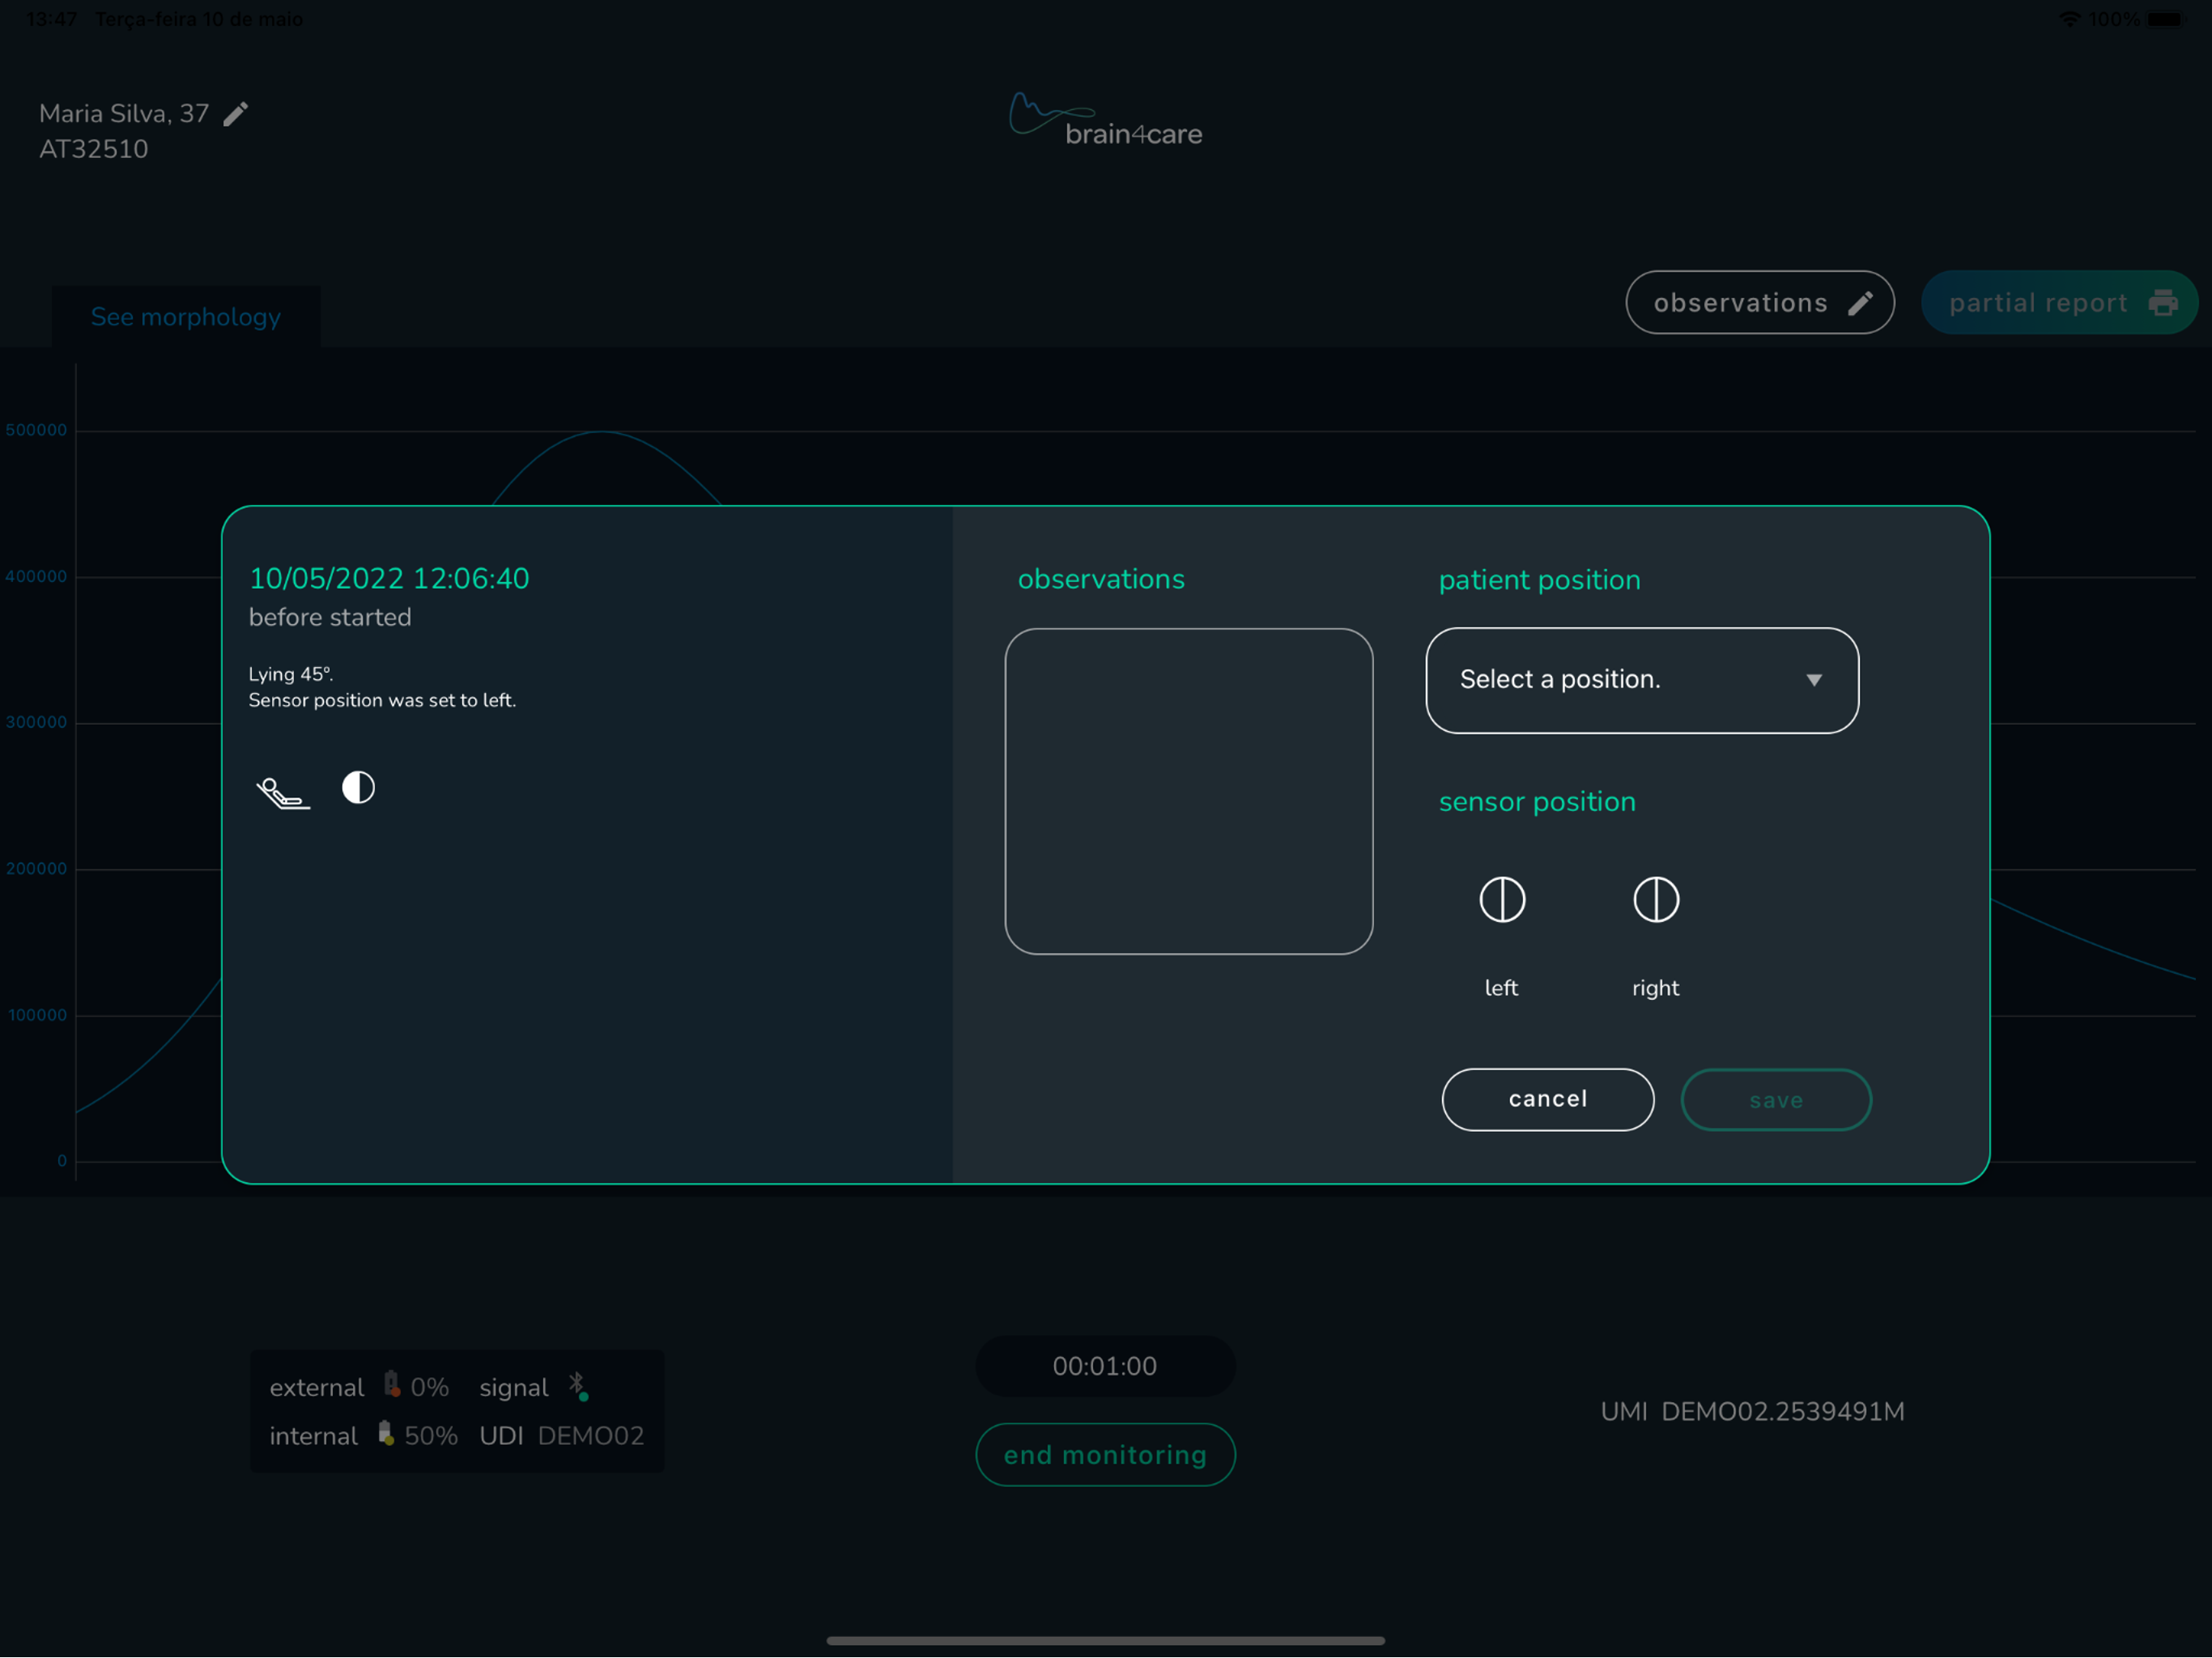2212x1658 pixels.
Task: Type in the observations text box
Action: (x=1188, y=791)
